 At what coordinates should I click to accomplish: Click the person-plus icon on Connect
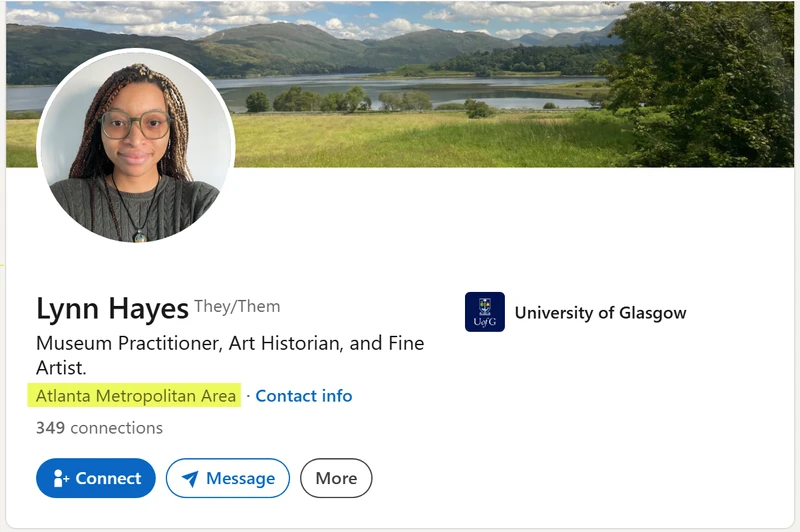[x=61, y=478]
